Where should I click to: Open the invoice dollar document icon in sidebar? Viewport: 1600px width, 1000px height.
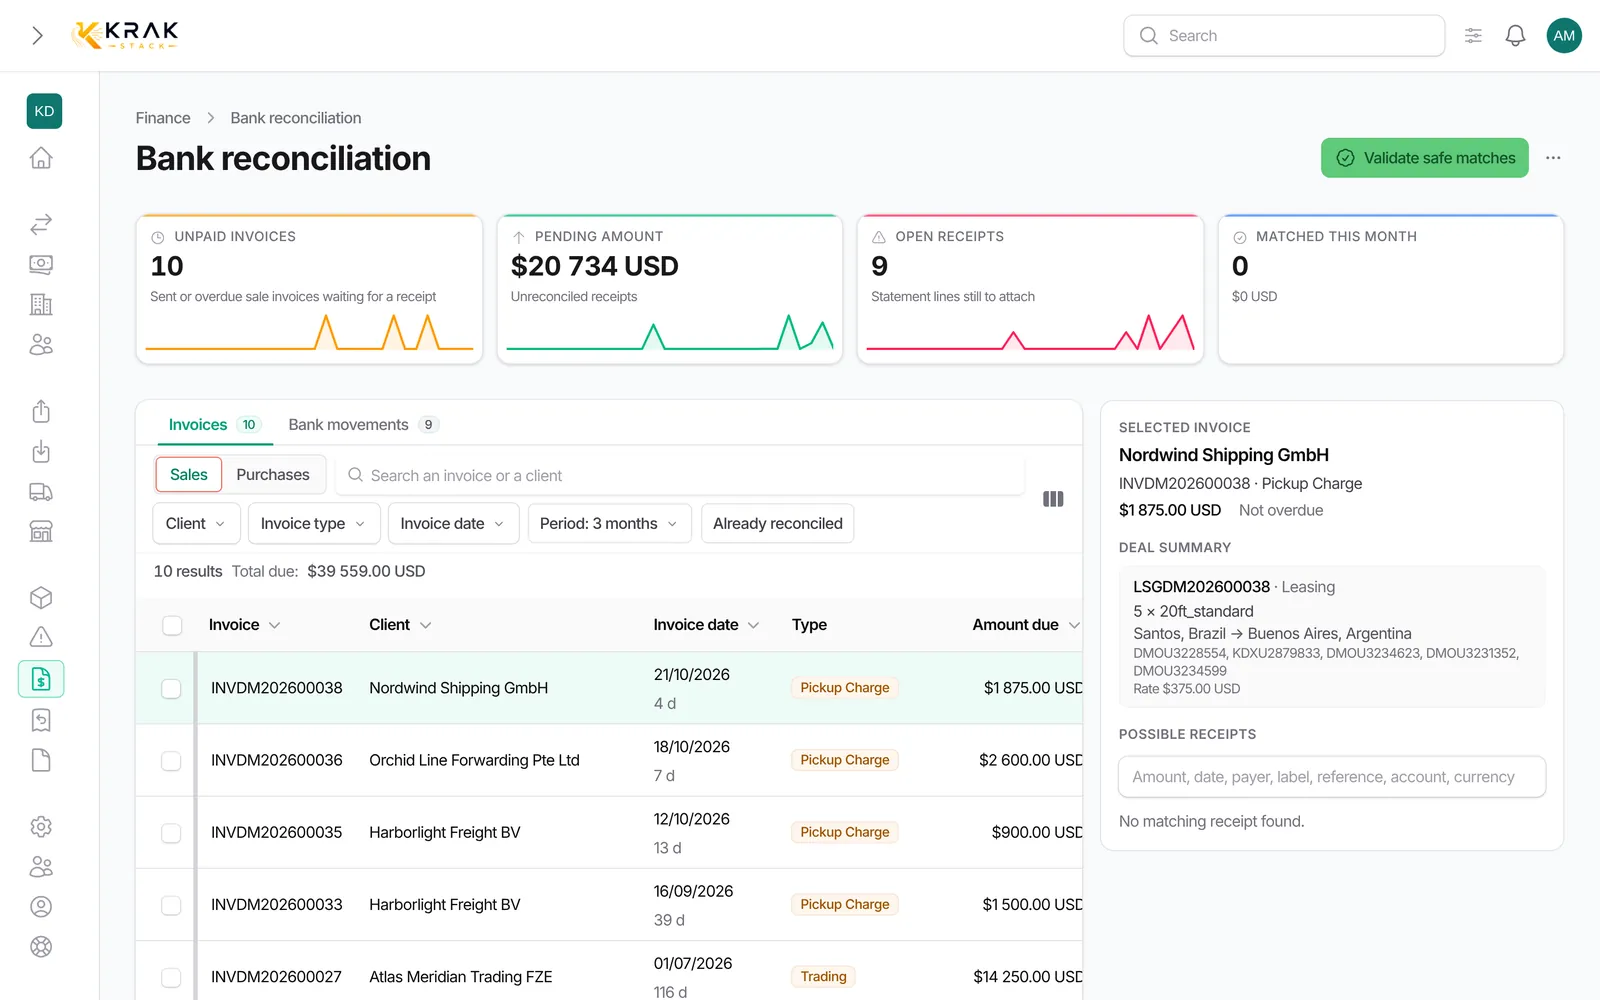(x=41, y=679)
